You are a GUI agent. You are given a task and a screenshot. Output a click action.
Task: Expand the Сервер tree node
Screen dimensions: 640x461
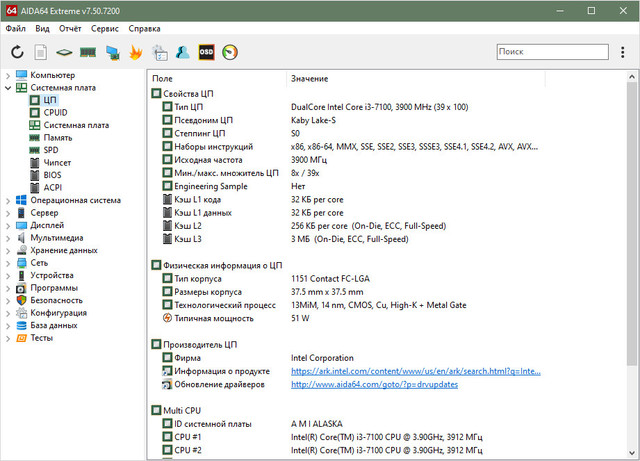point(8,213)
